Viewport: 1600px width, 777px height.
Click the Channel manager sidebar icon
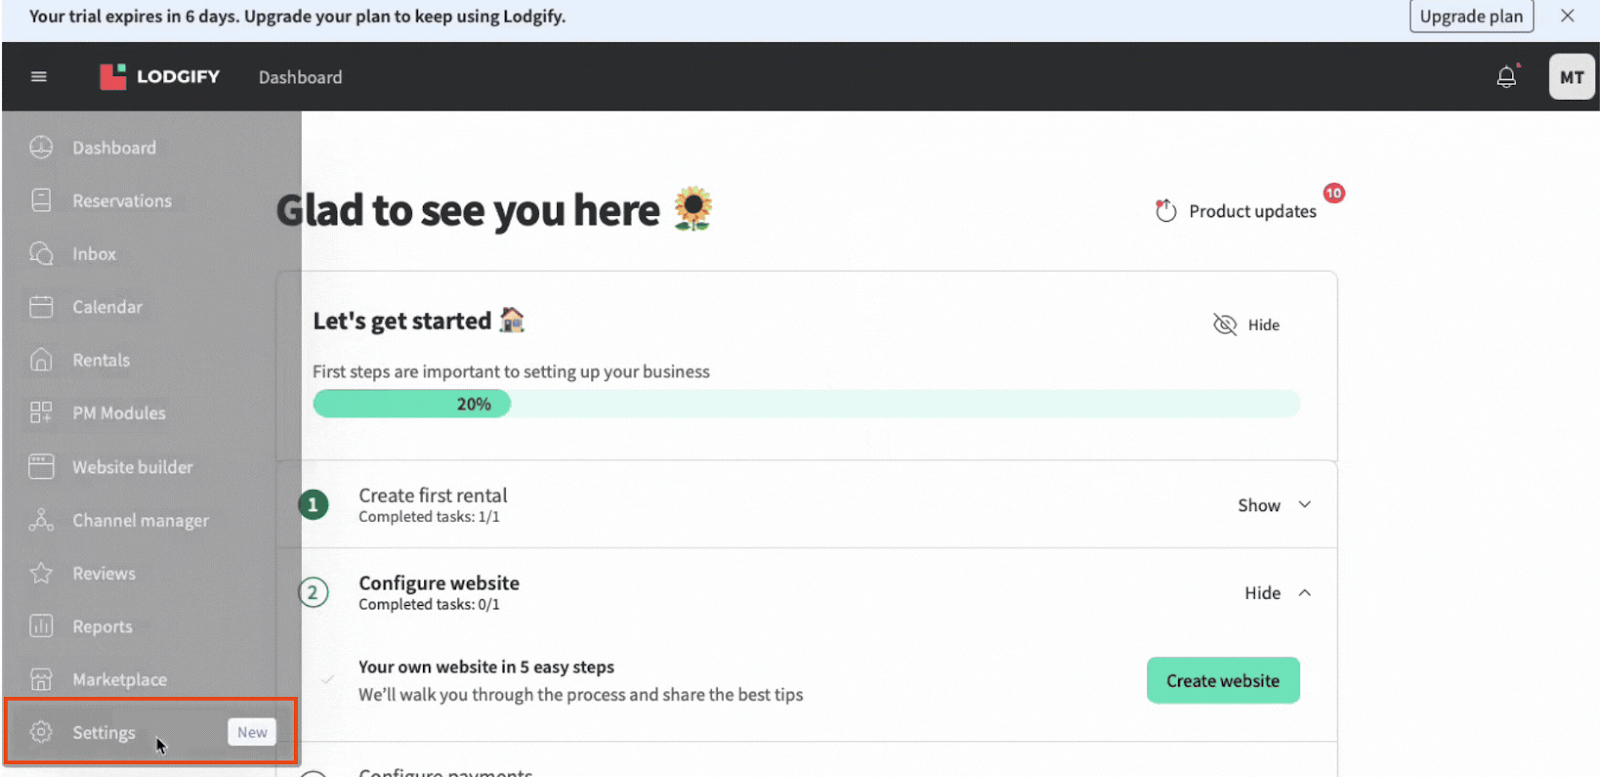41,520
